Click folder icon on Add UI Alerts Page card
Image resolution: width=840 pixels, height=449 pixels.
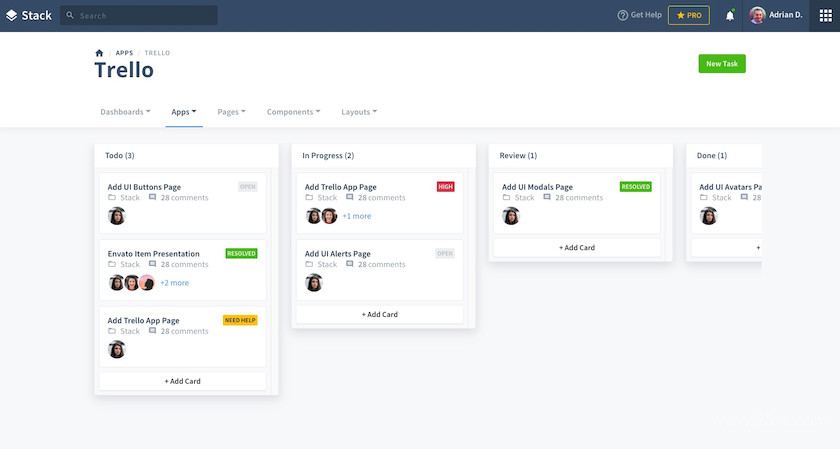(x=309, y=264)
